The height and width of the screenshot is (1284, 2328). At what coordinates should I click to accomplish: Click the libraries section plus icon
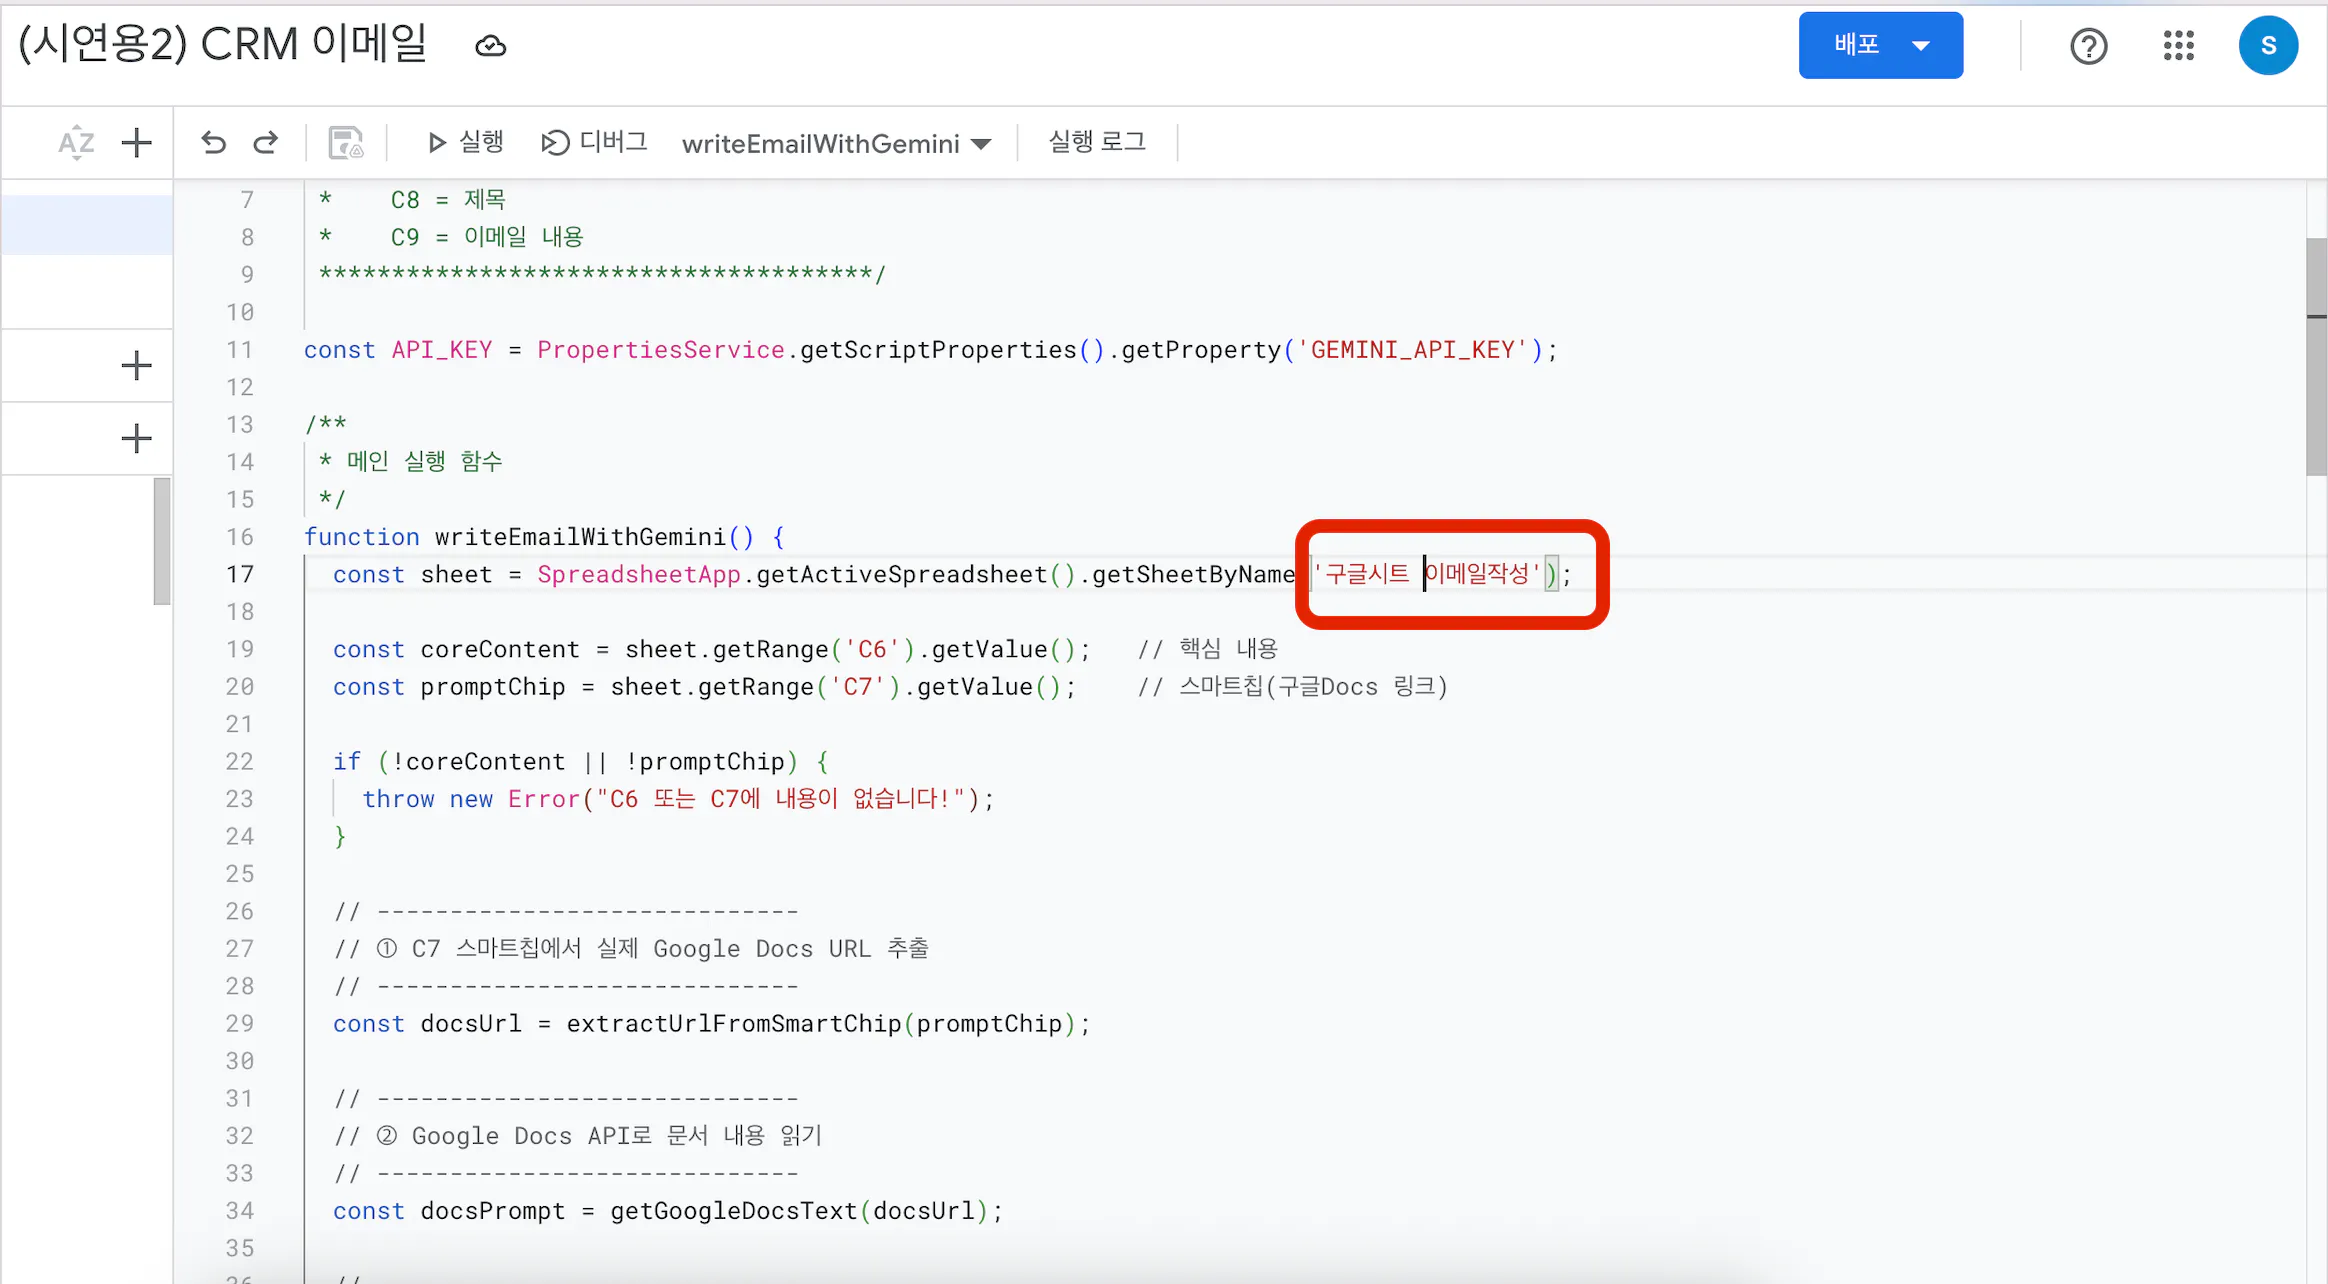point(136,365)
